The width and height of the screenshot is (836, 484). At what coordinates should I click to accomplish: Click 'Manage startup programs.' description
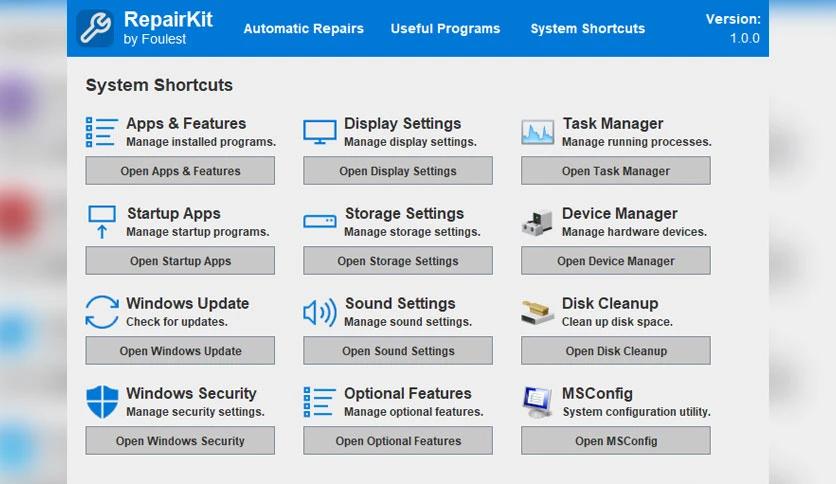tap(198, 232)
